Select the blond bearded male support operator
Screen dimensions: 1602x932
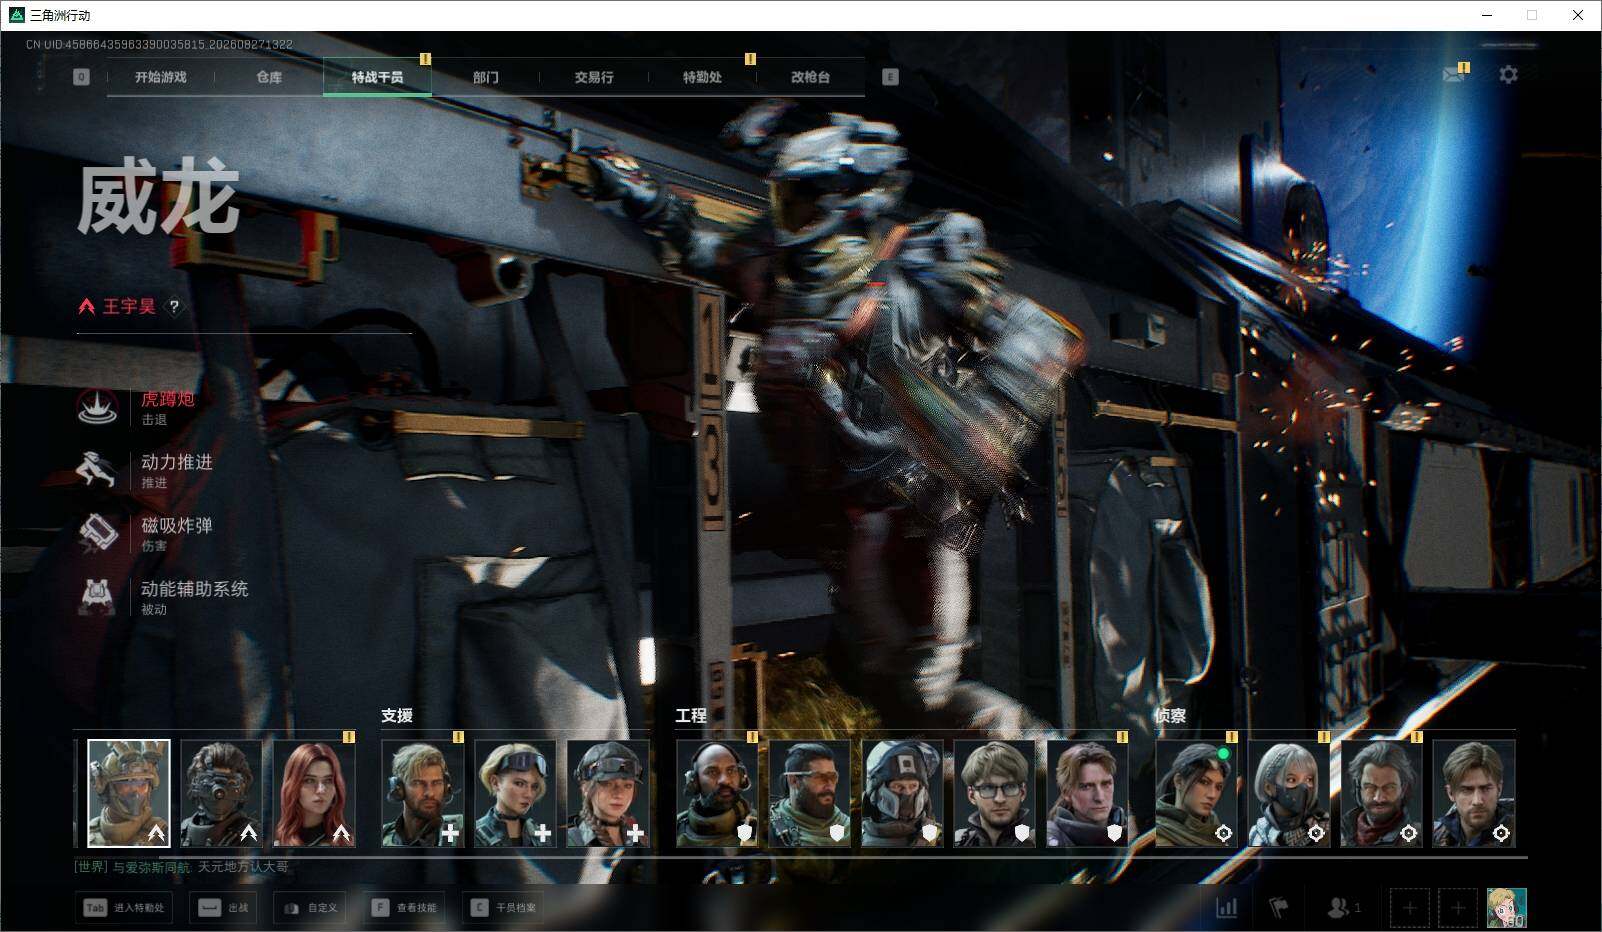(x=423, y=793)
